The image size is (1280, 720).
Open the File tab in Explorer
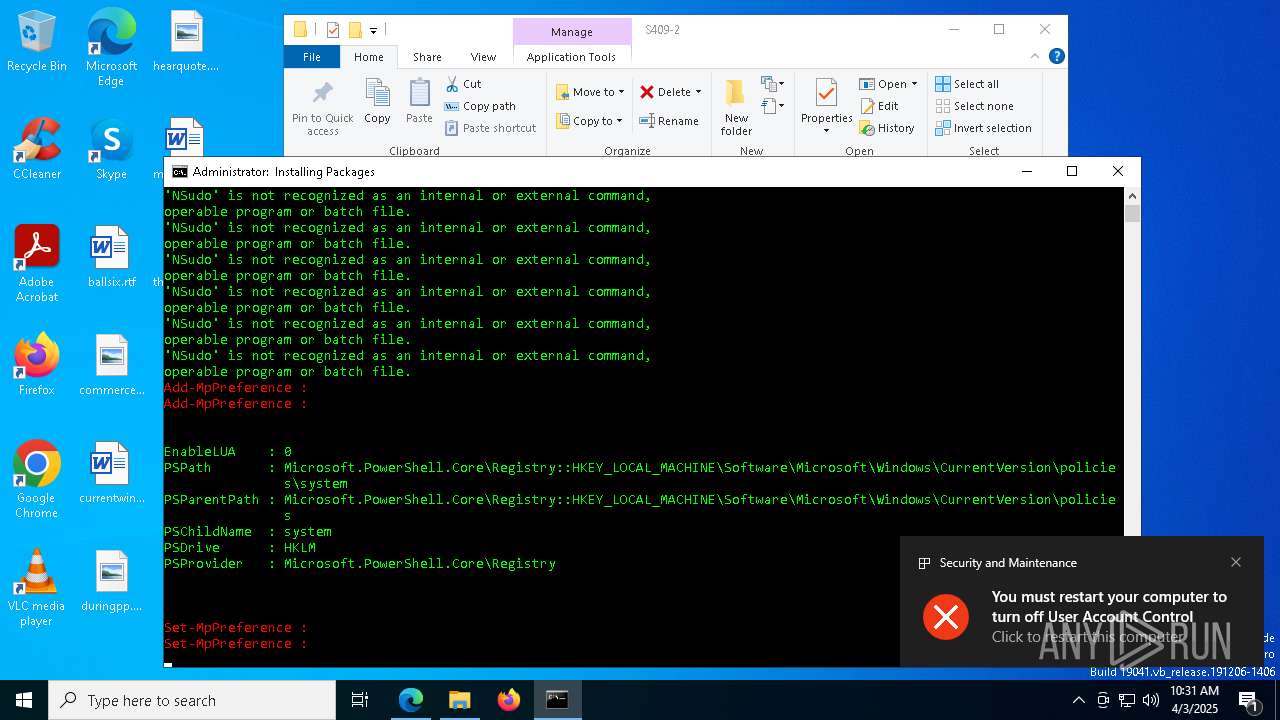pyautogui.click(x=312, y=57)
